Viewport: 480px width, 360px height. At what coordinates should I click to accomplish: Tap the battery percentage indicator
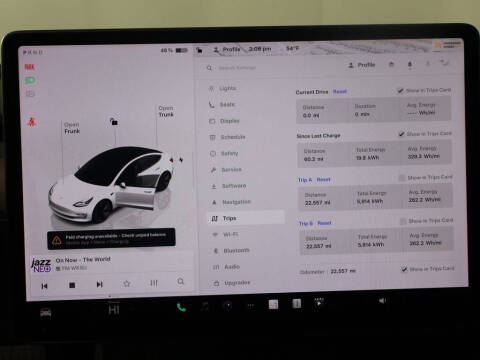[x=174, y=50]
